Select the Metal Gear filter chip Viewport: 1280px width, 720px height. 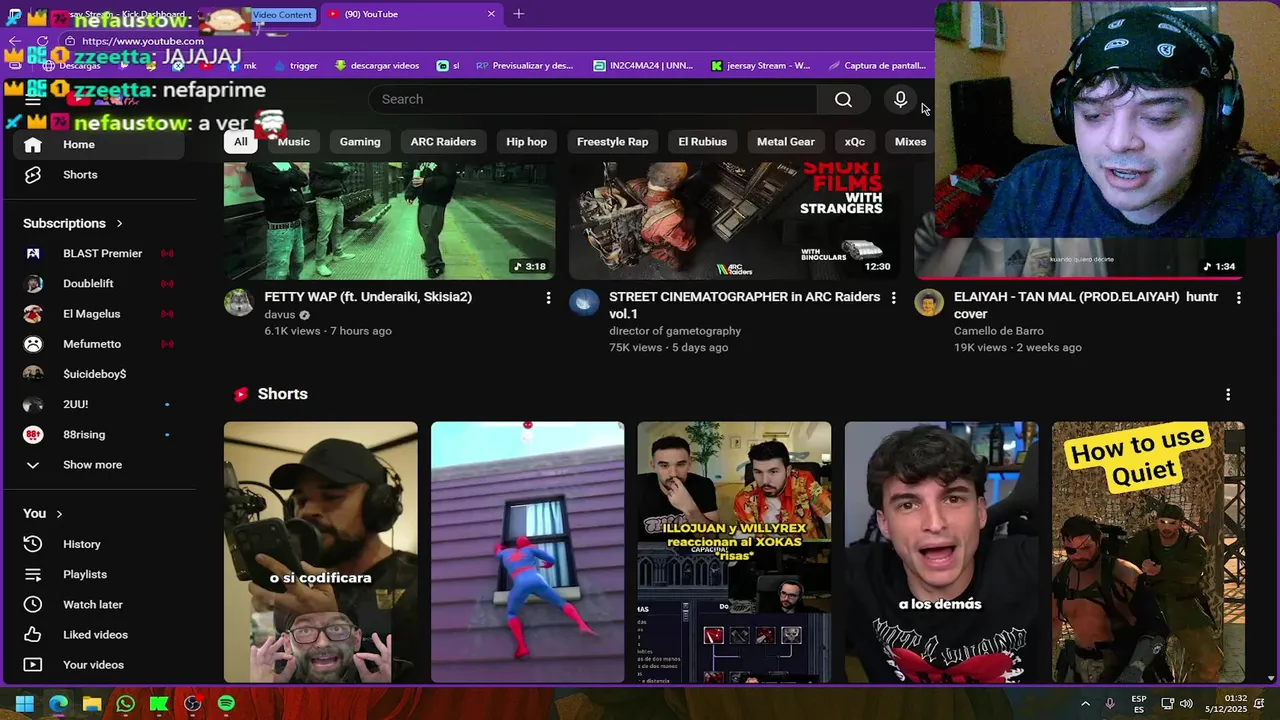coord(786,142)
